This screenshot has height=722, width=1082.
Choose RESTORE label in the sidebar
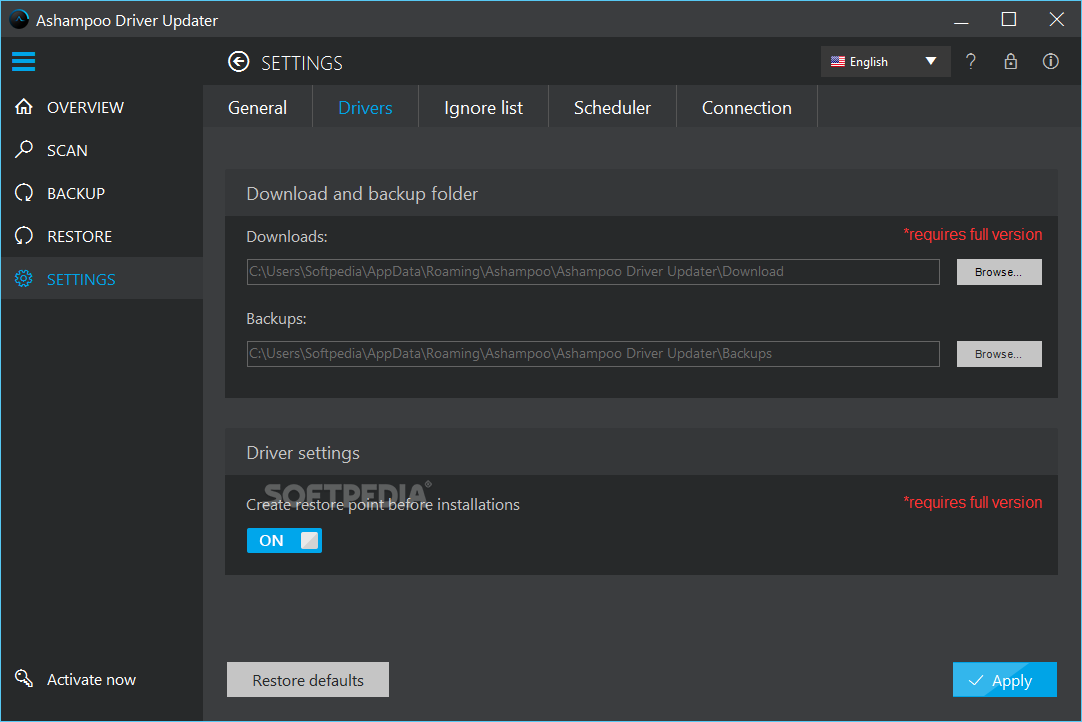tap(79, 236)
